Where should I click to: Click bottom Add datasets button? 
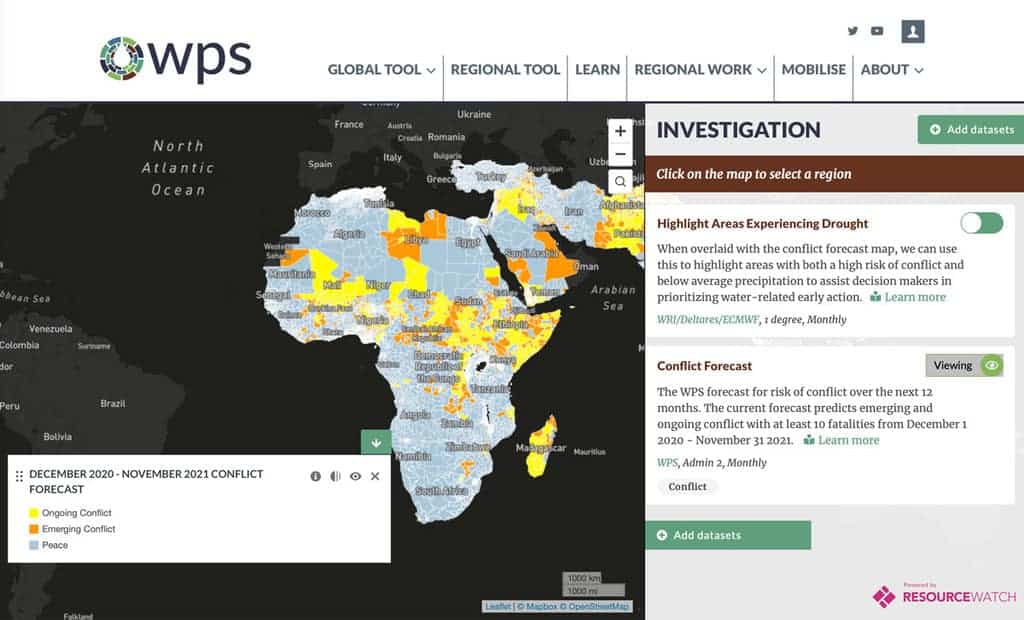[x=728, y=535]
